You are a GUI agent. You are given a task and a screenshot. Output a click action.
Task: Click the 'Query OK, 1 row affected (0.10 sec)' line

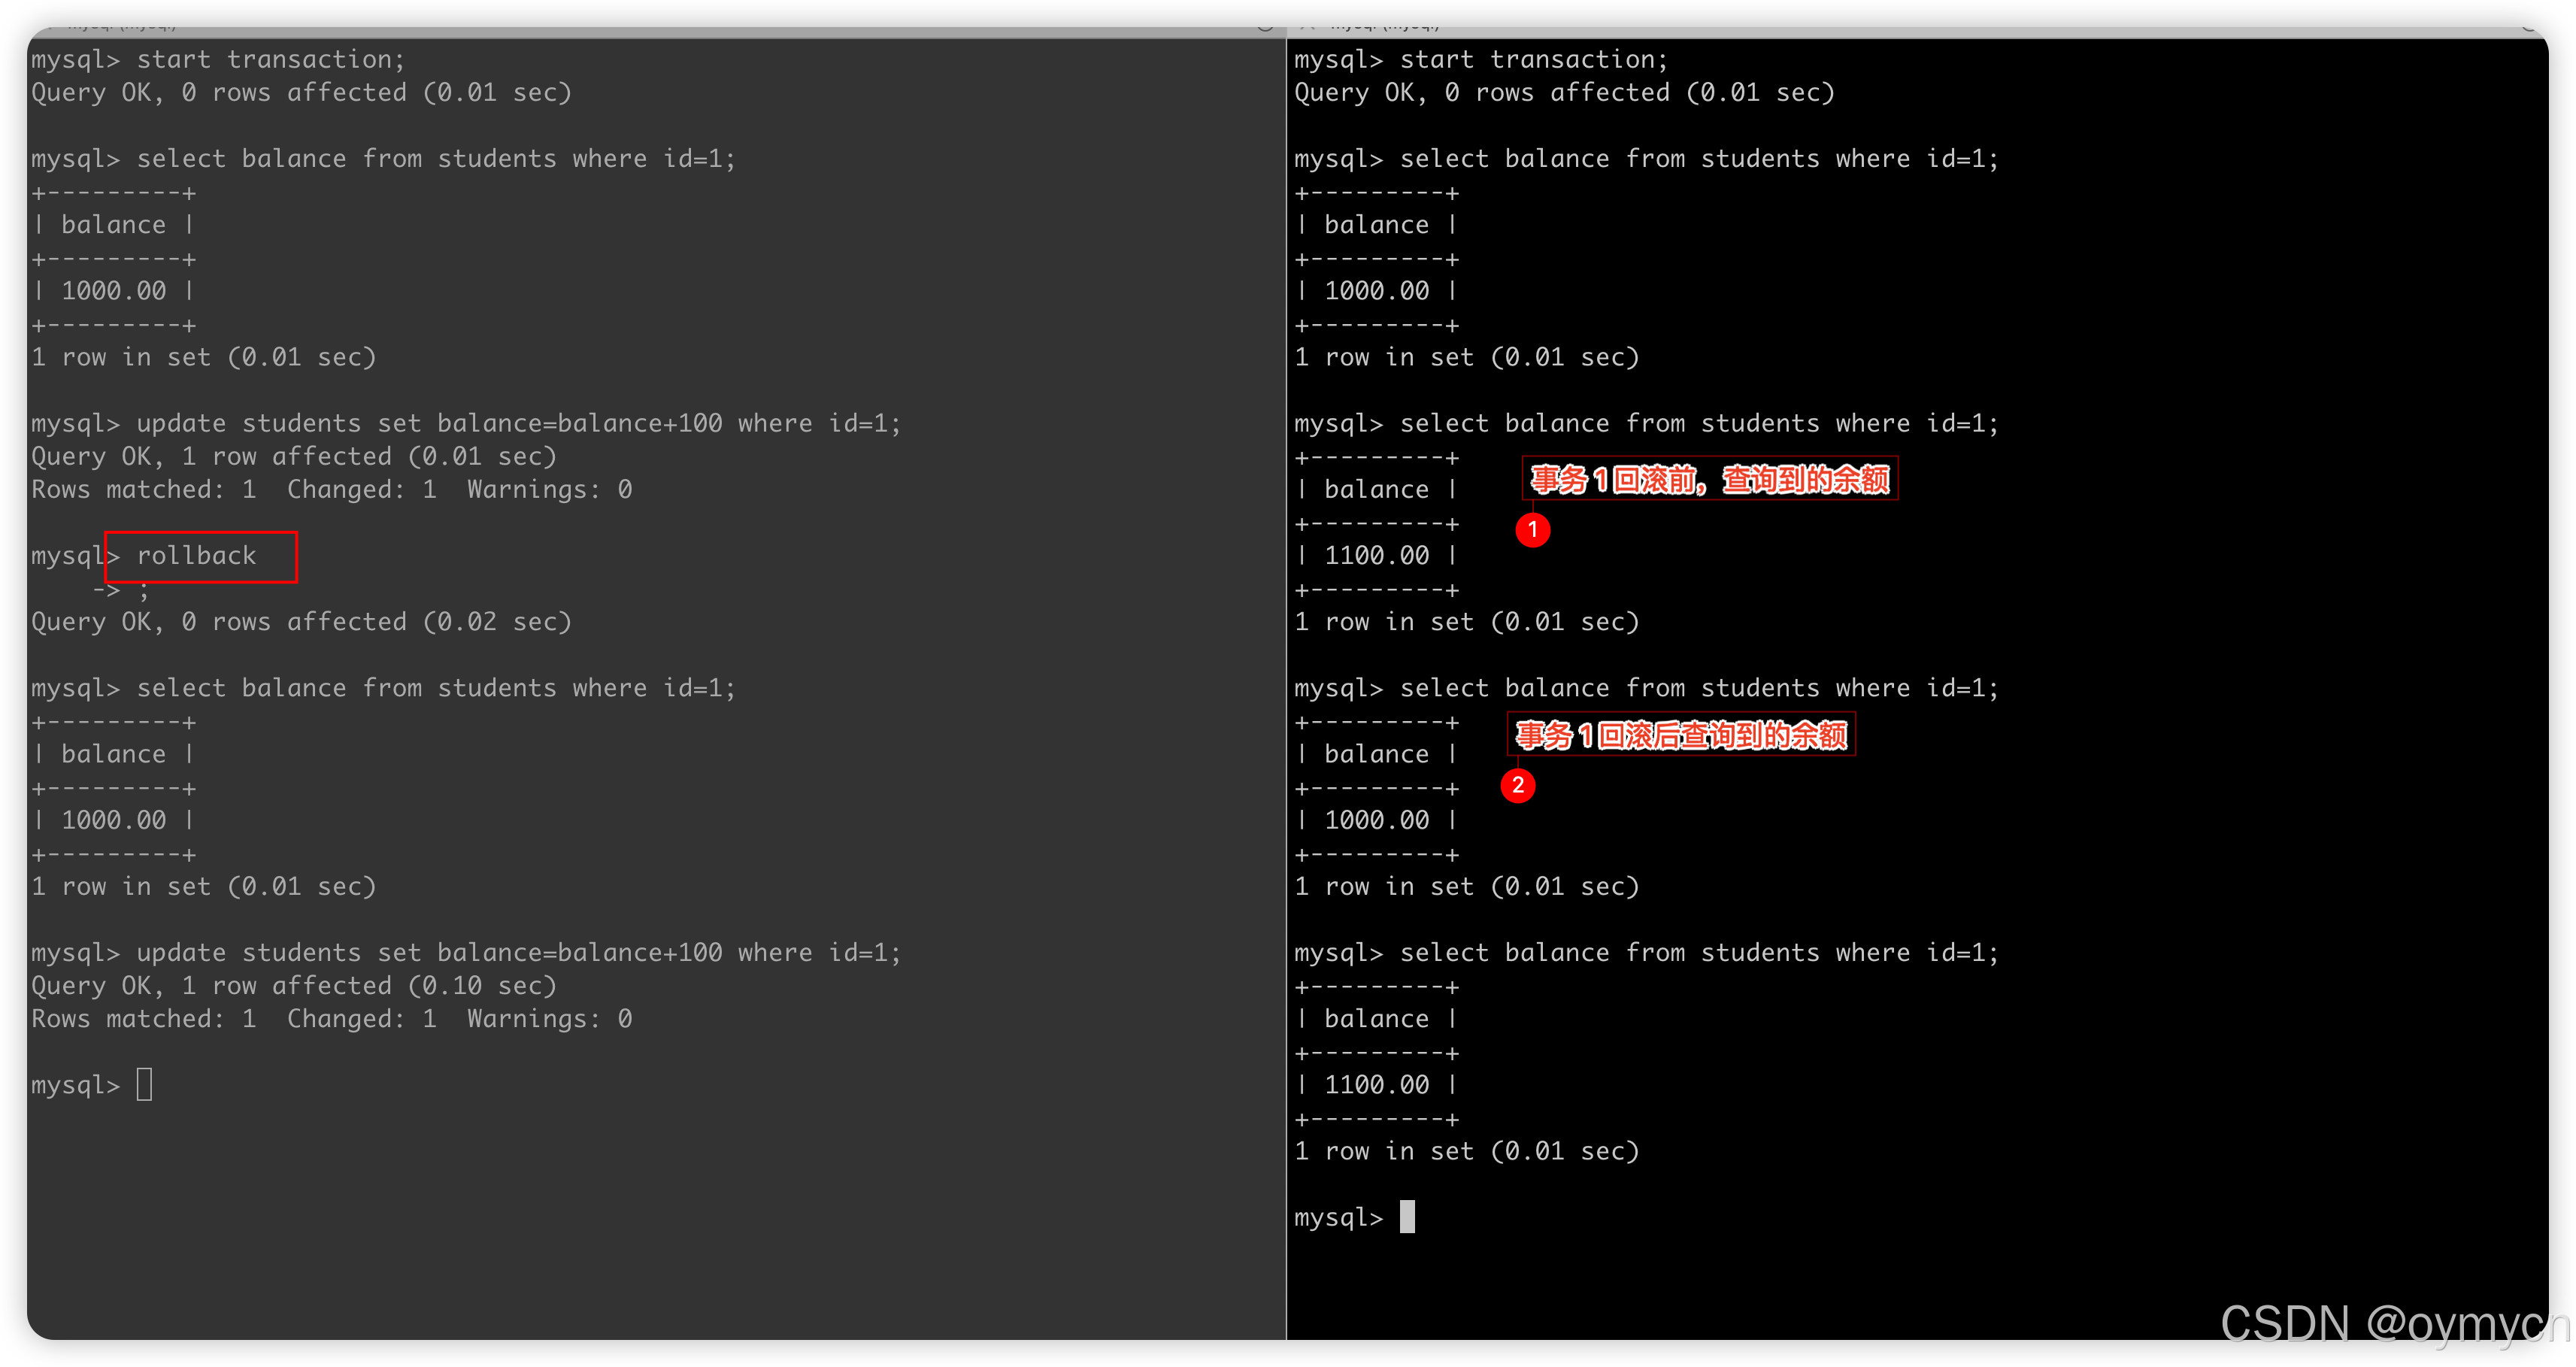click(x=294, y=986)
